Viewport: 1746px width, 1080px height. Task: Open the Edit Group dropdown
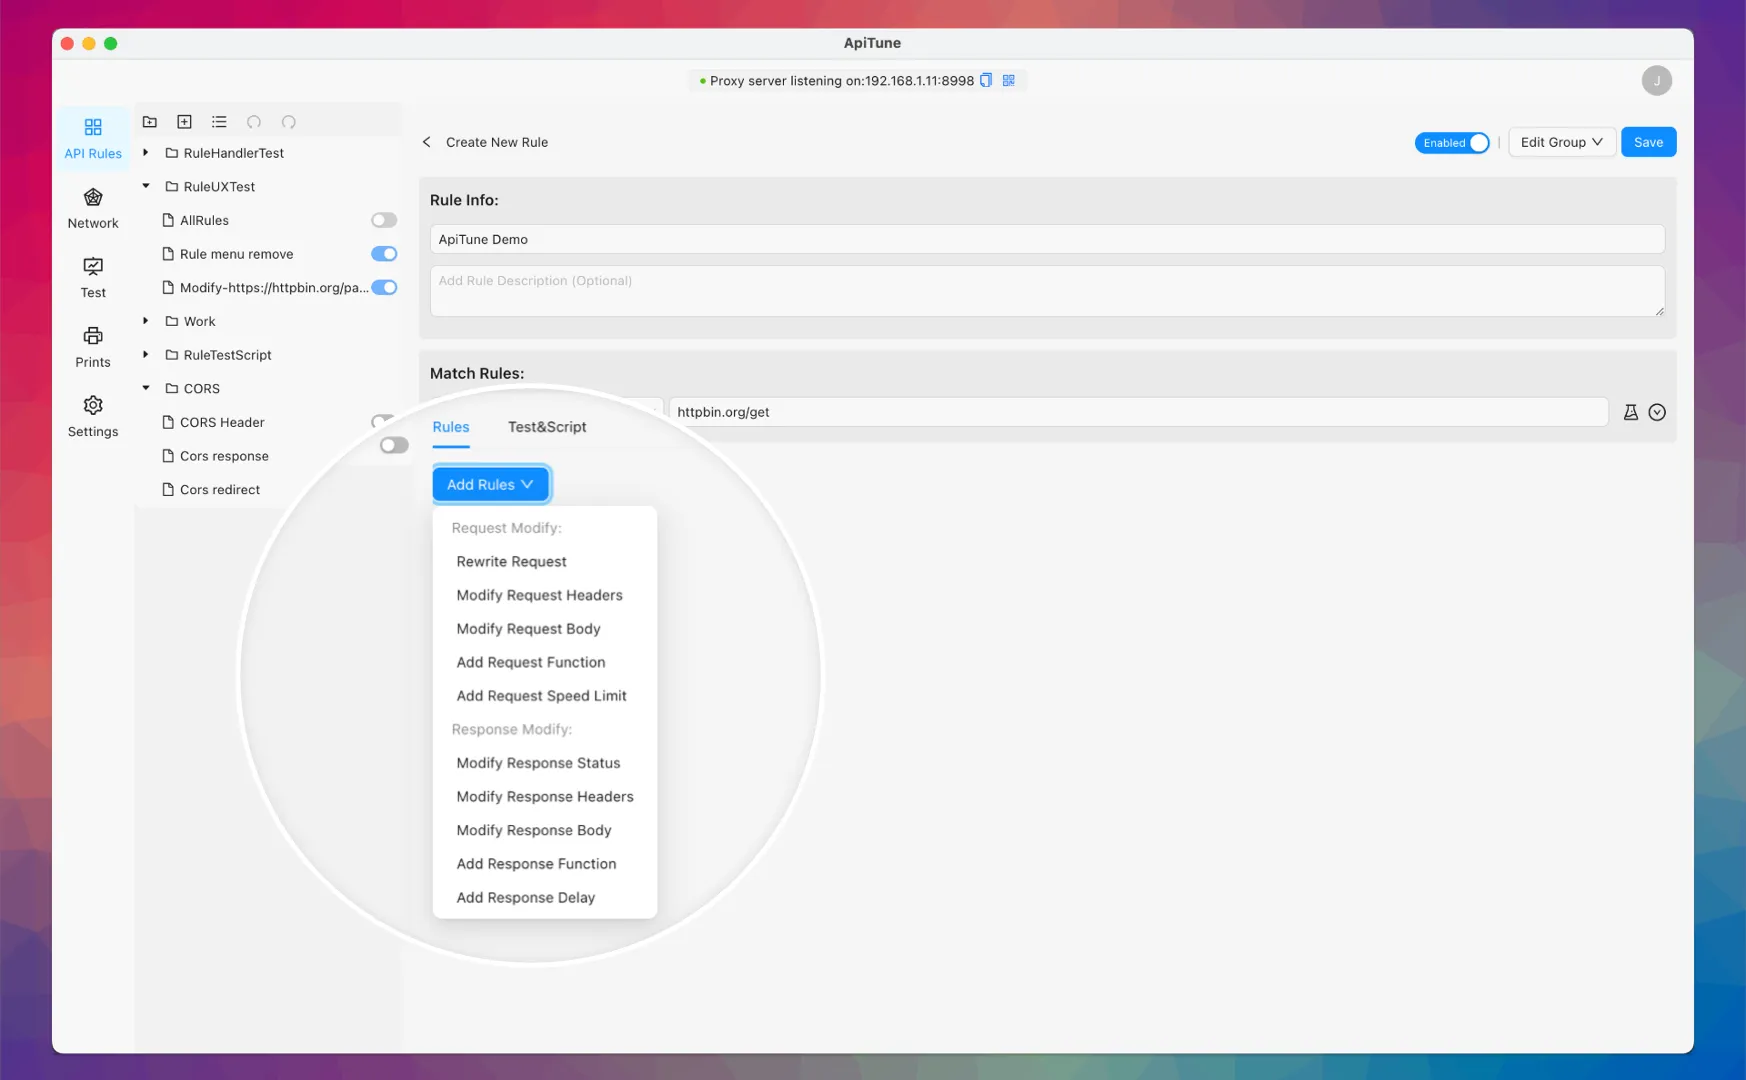pos(1561,142)
